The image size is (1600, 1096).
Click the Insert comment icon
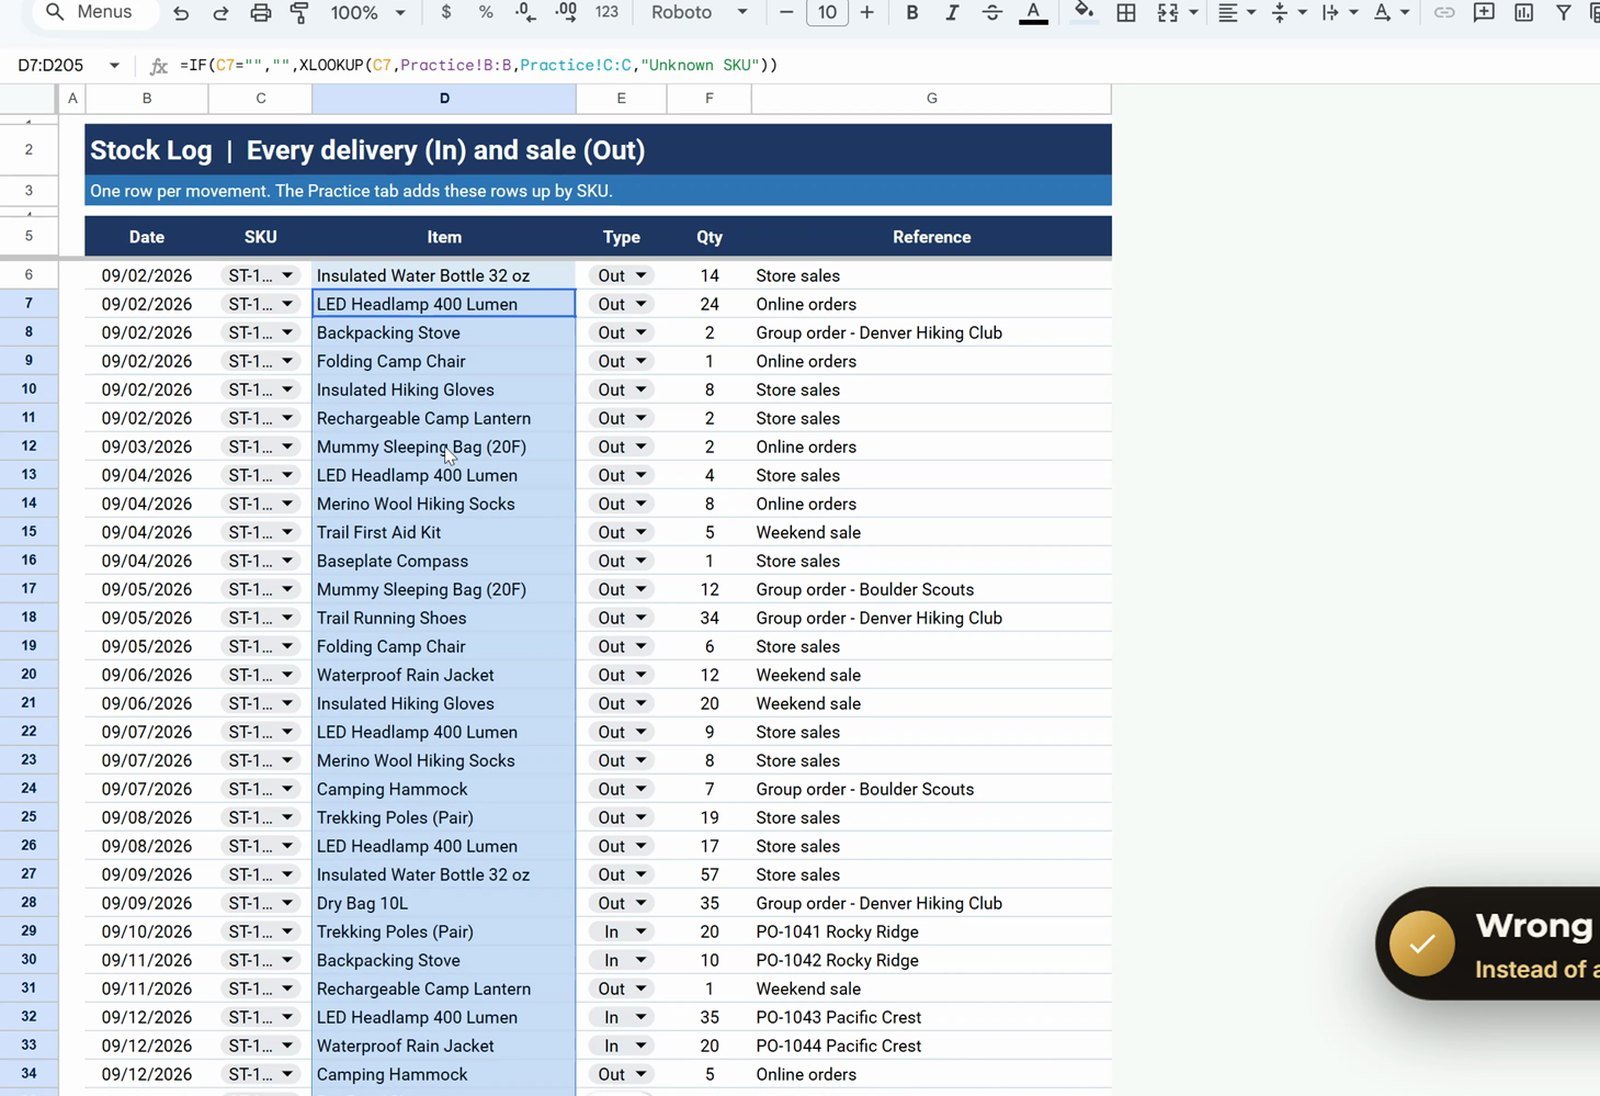click(x=1484, y=12)
